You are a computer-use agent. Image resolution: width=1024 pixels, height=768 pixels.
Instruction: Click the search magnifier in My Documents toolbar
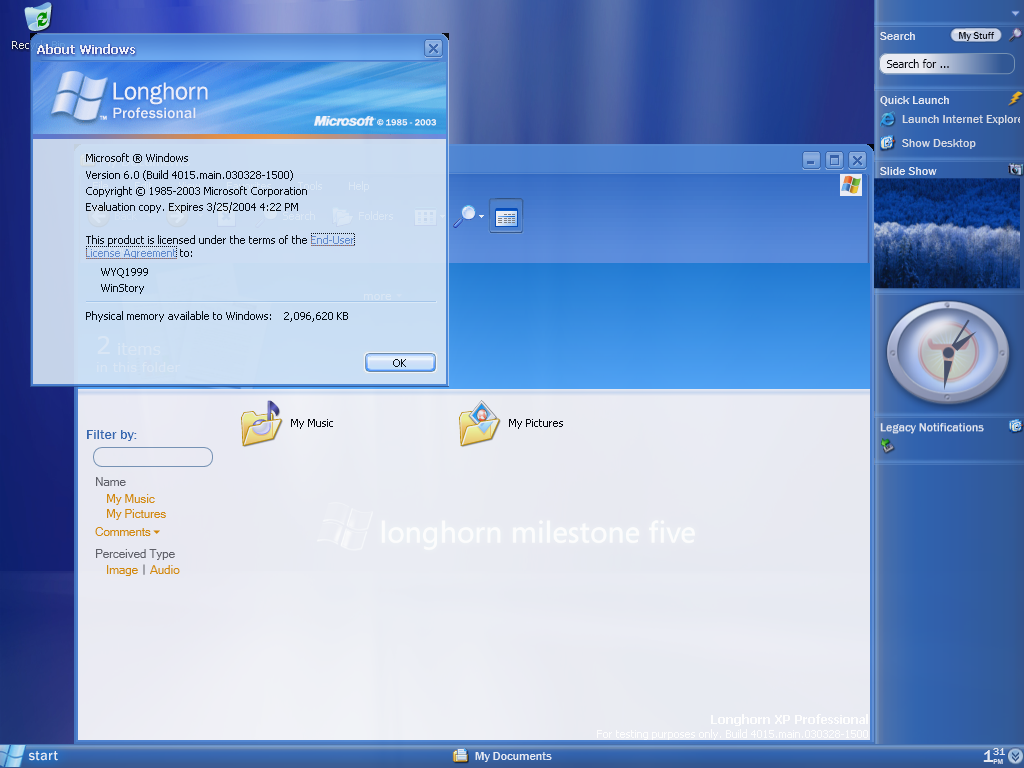[464, 216]
